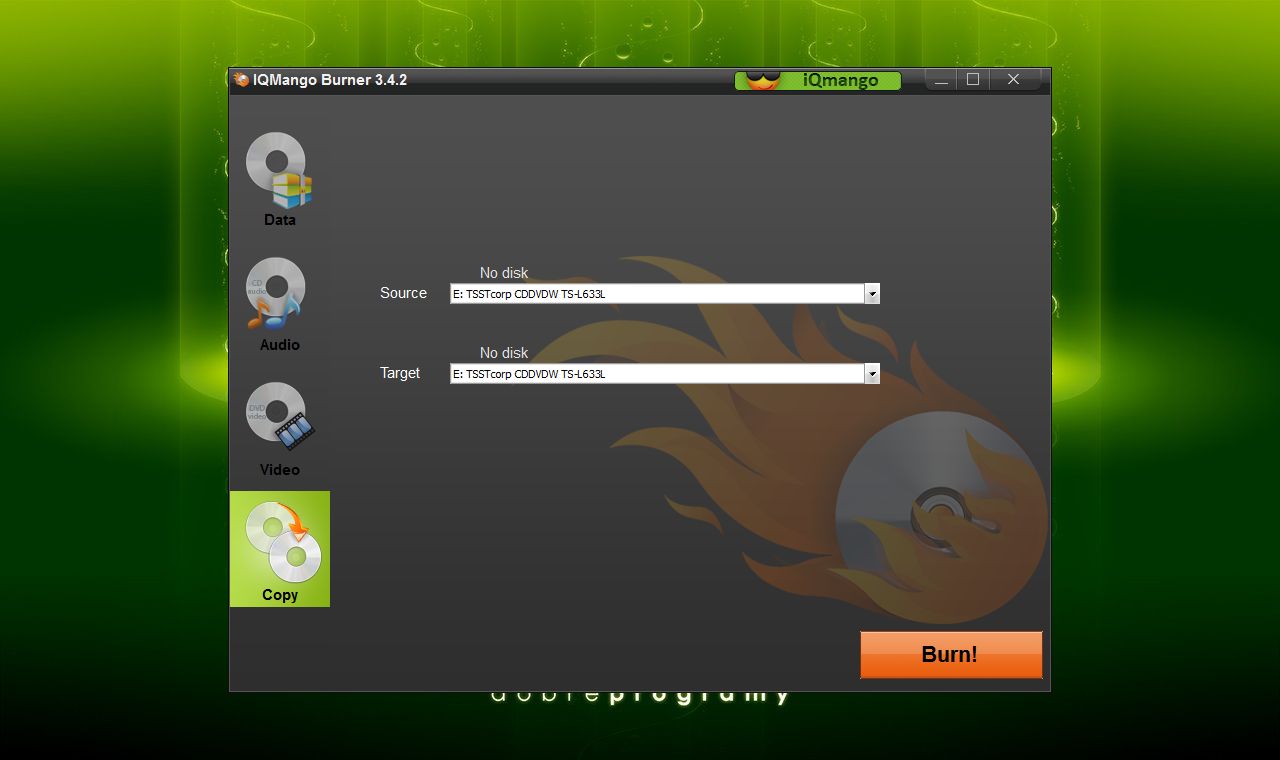The width and height of the screenshot is (1280, 760).
Task: Click the iQmango logo banner
Action: (x=818, y=81)
